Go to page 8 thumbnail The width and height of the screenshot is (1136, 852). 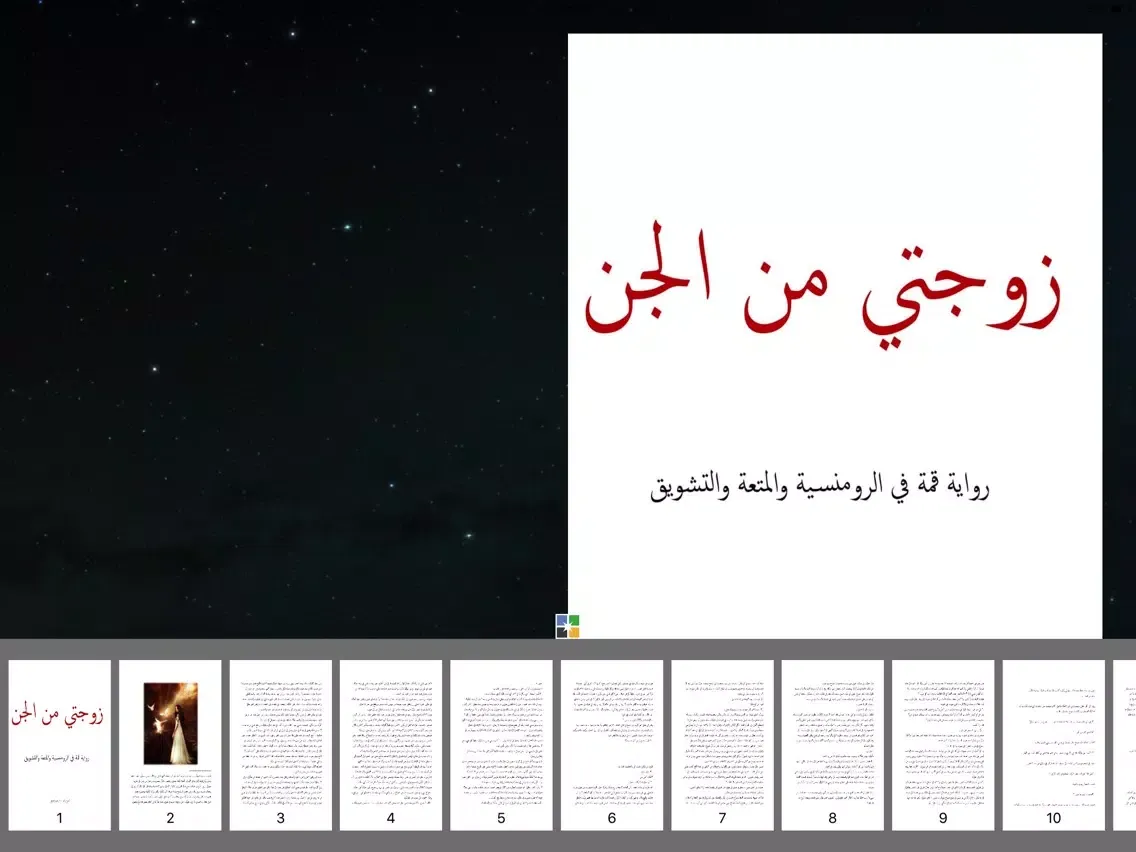click(x=832, y=745)
